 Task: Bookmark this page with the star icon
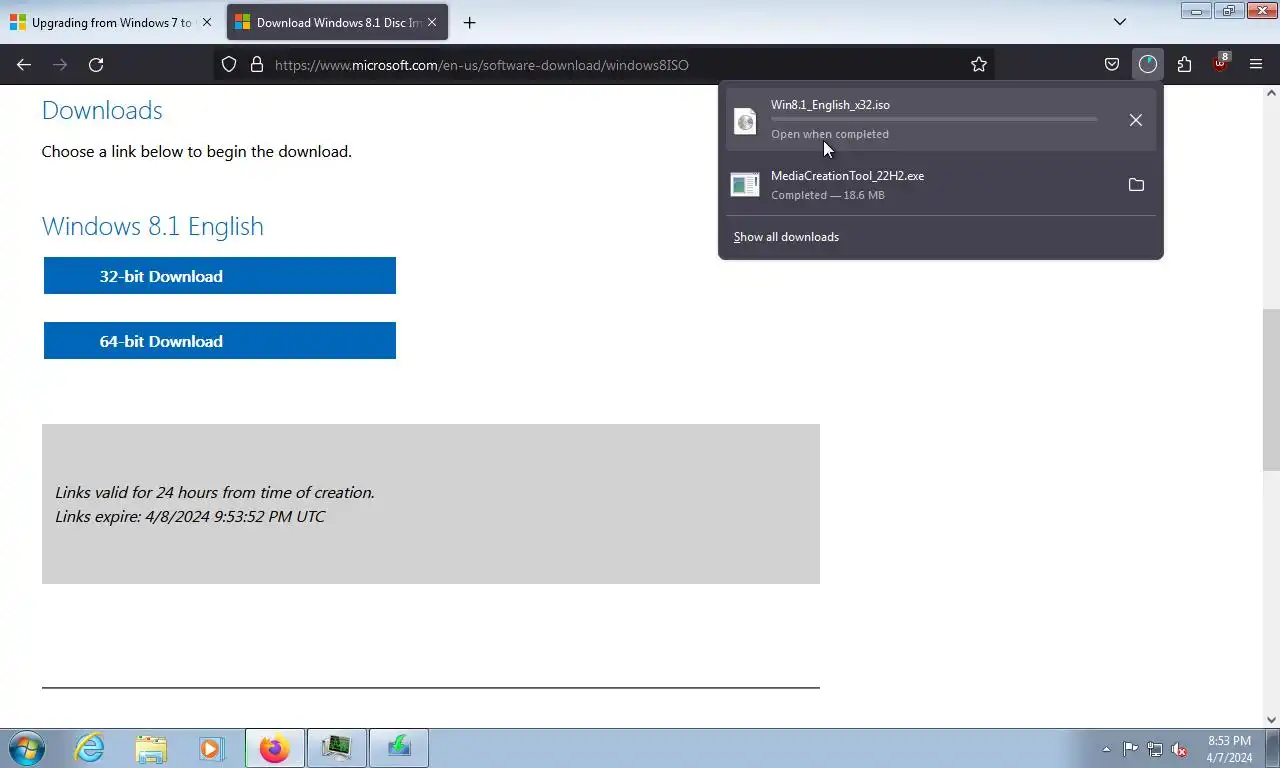979,64
